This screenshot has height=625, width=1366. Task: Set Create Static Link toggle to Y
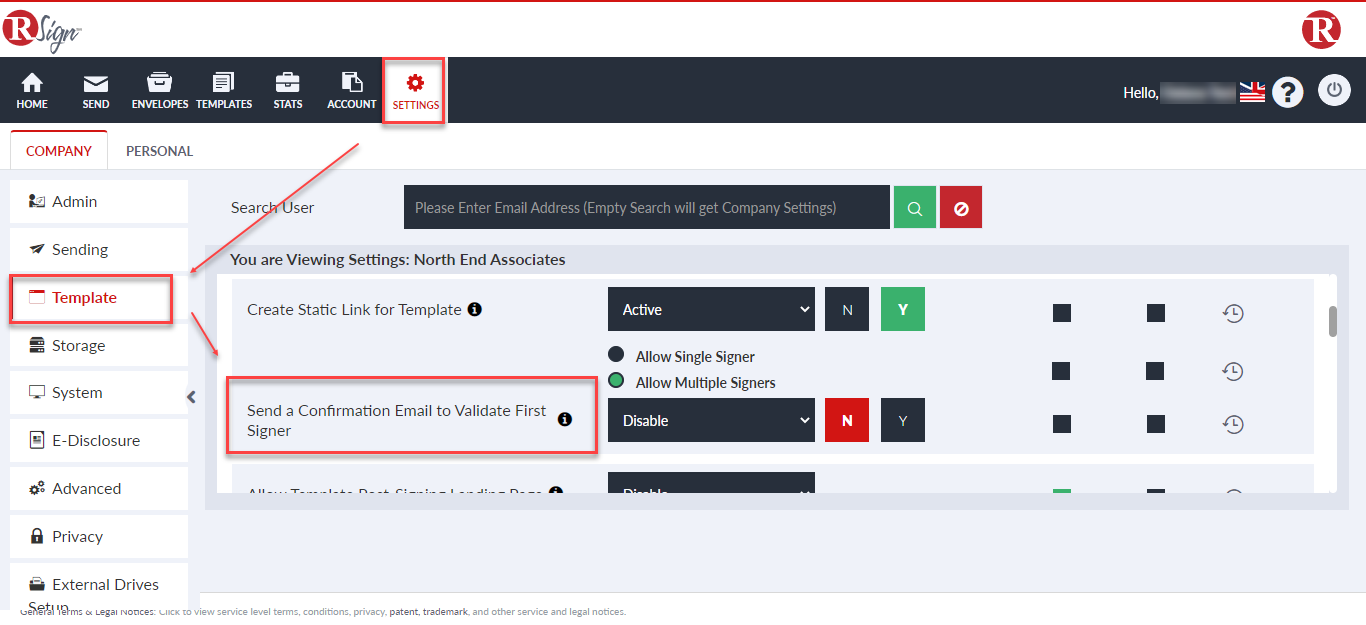903,309
